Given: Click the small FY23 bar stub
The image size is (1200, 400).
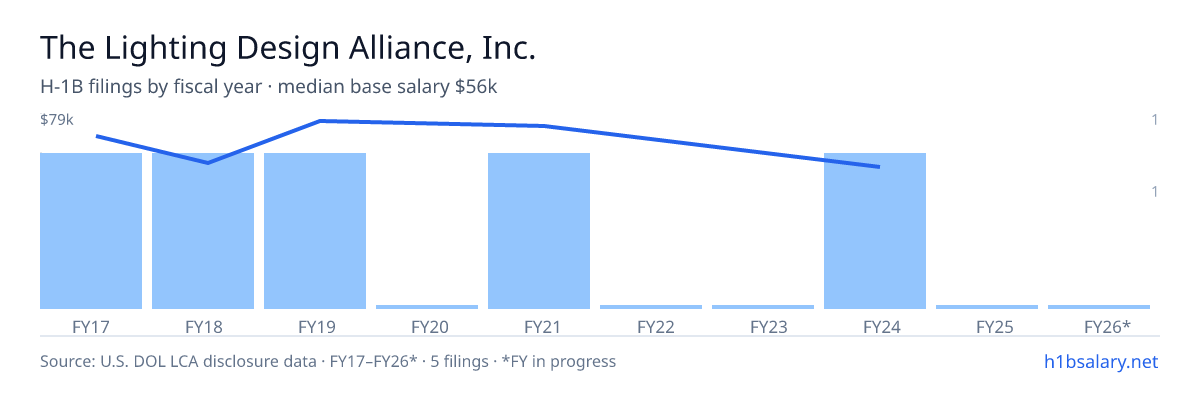Looking at the screenshot, I should pos(763,307).
